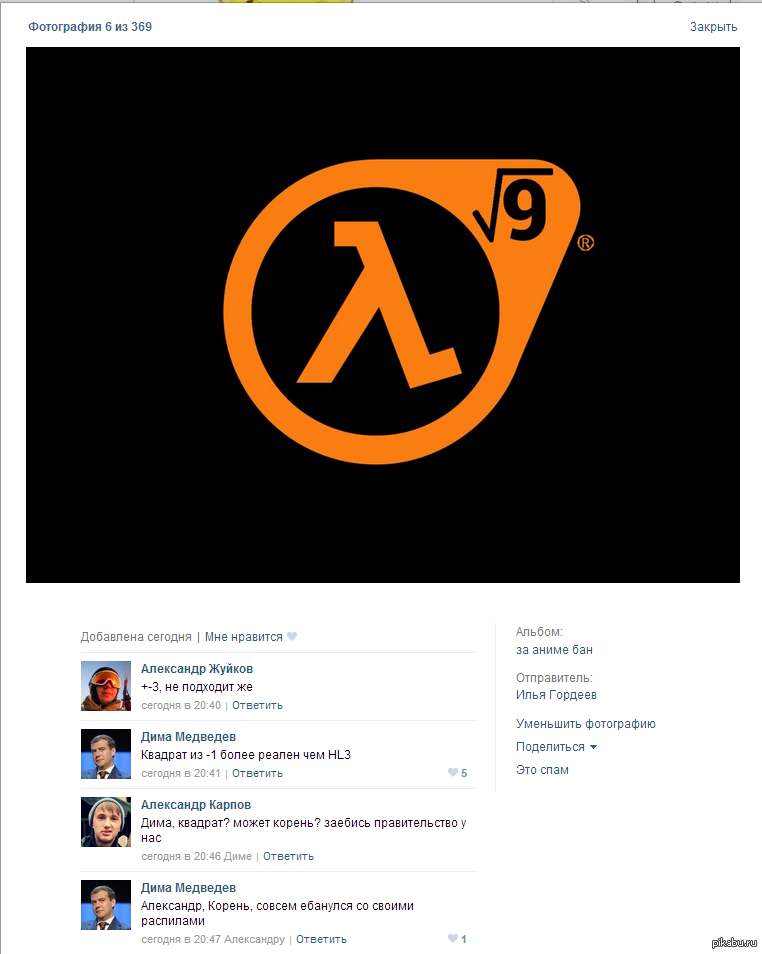Report the photo with Это спам
Screen dimensions: 762x954
tap(542, 770)
